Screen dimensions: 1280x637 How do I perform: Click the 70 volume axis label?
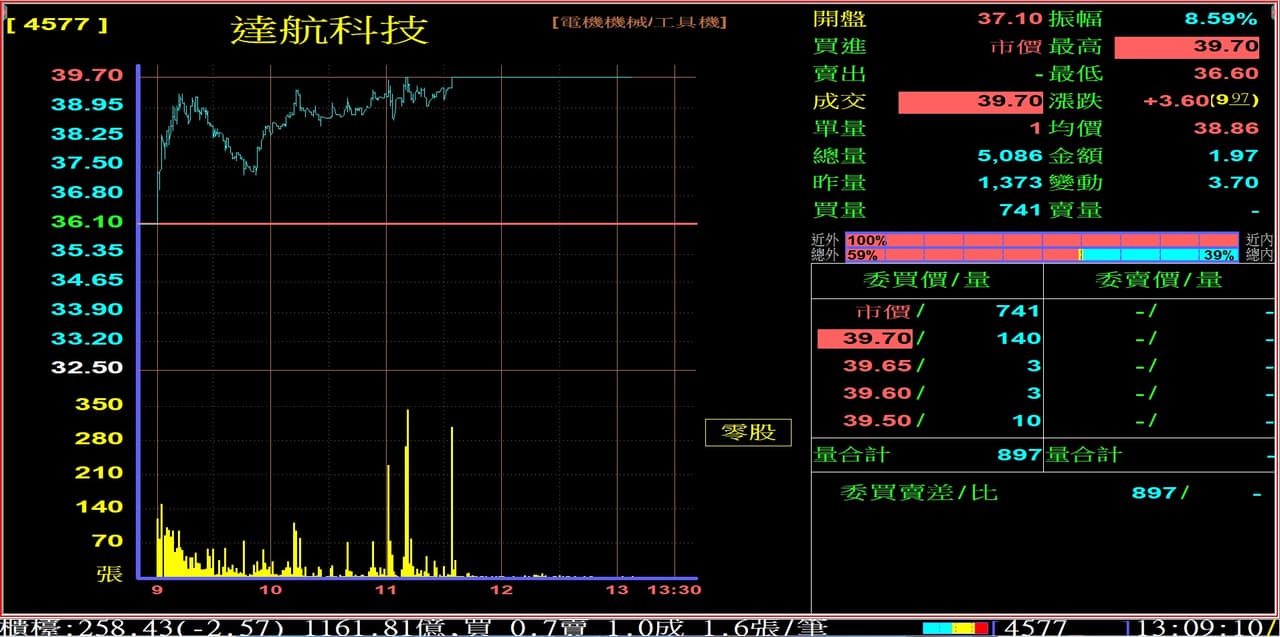[x=107, y=541]
